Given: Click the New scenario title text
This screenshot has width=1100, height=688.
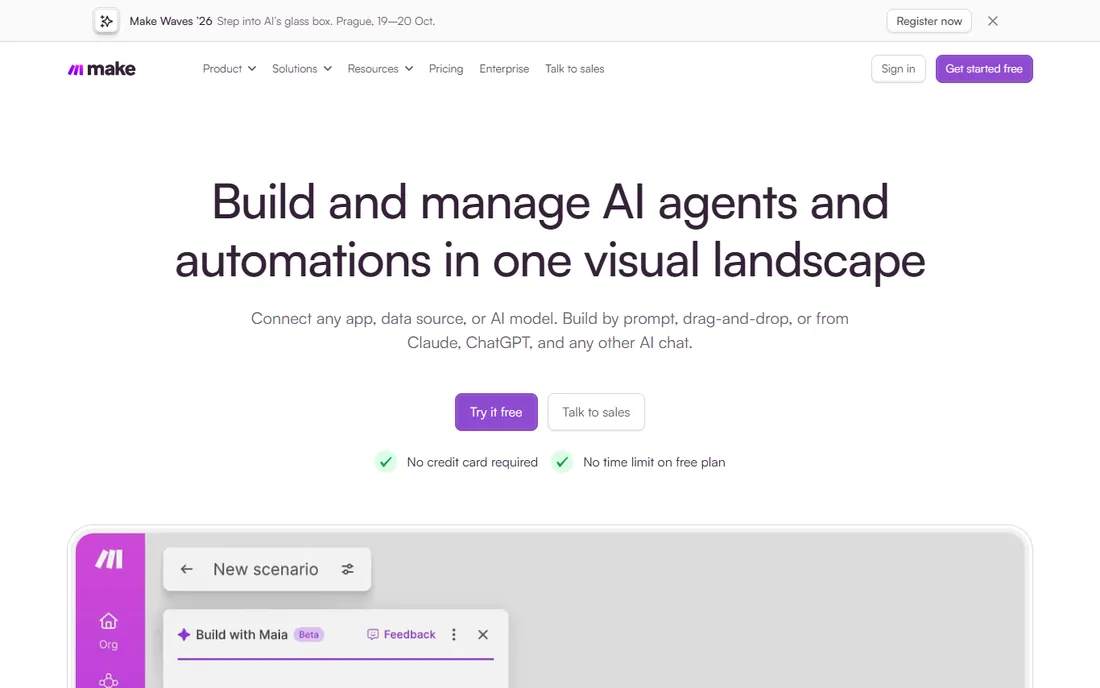Looking at the screenshot, I should (266, 569).
